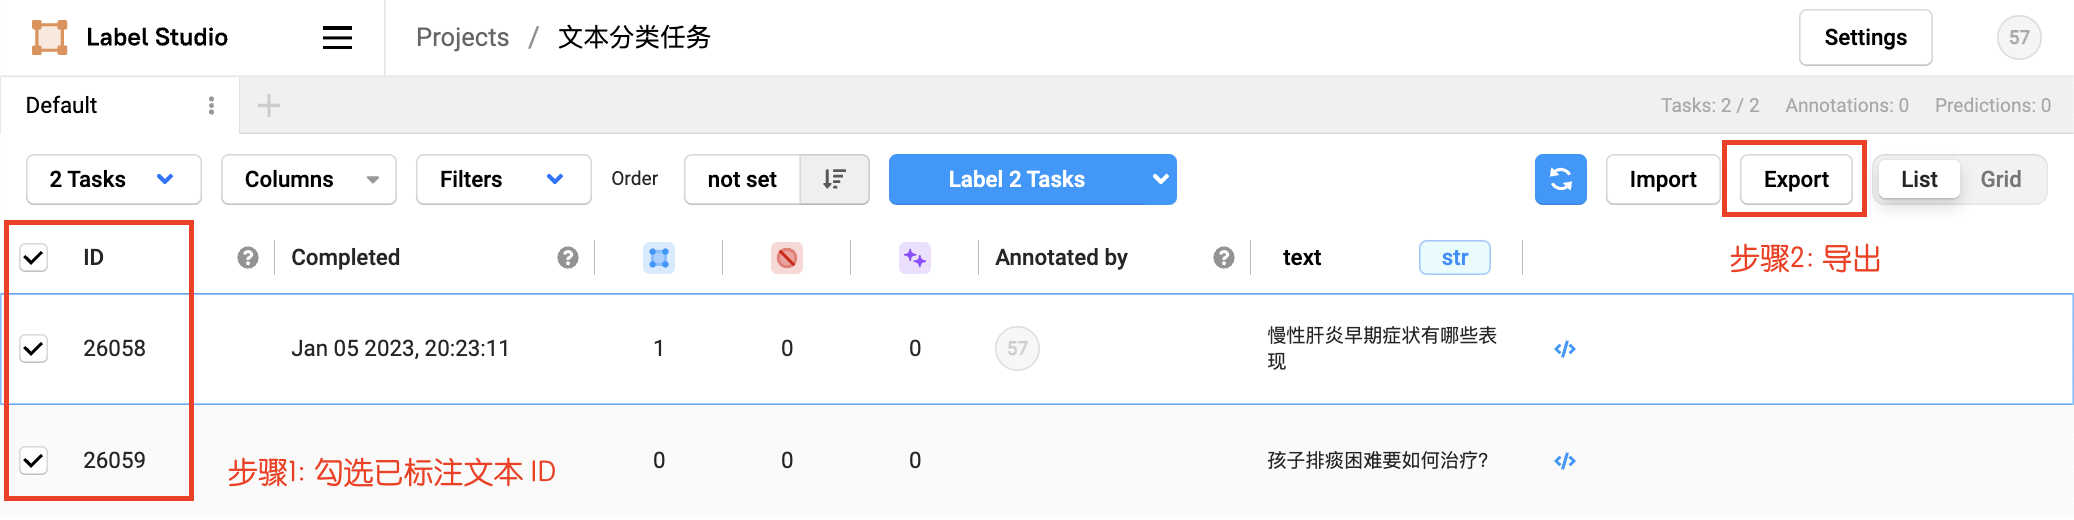This screenshot has height=520, width=2074.
Task: Open the Filters dropdown
Action: (502, 179)
